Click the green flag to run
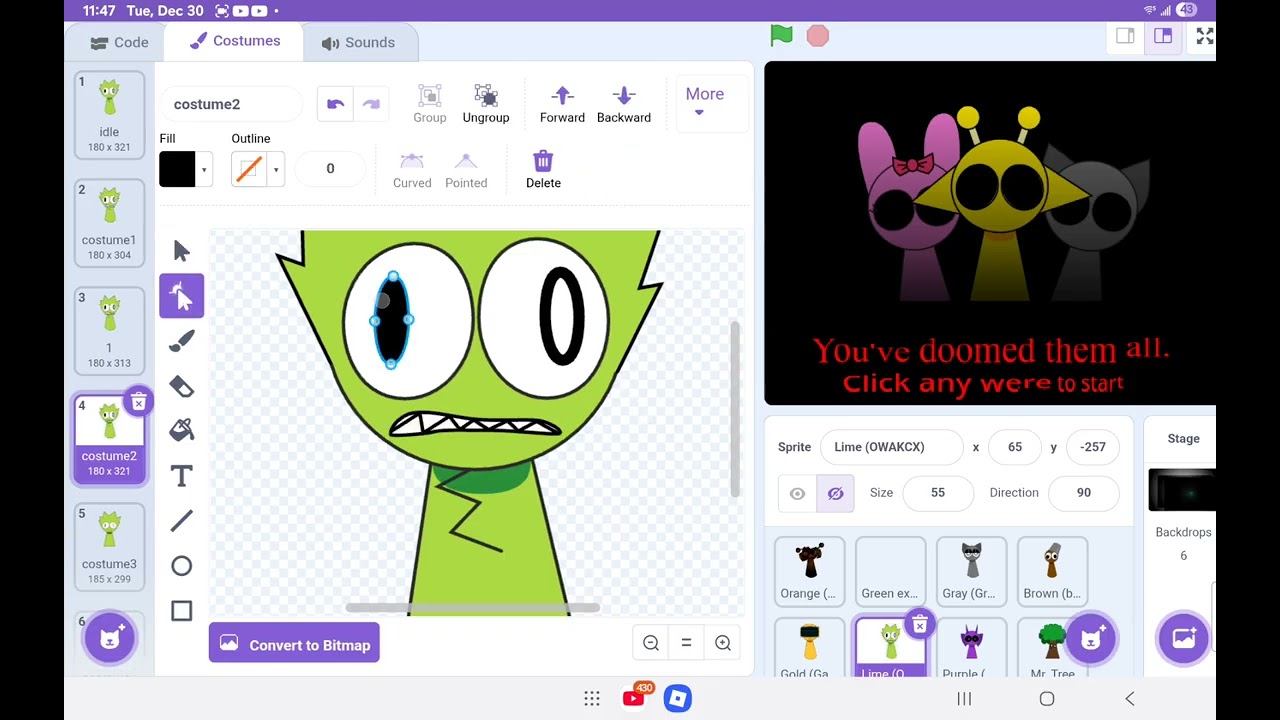The image size is (1280, 720). click(781, 36)
